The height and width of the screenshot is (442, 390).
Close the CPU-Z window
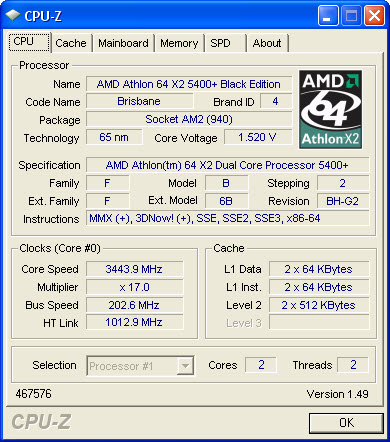[374, 15]
